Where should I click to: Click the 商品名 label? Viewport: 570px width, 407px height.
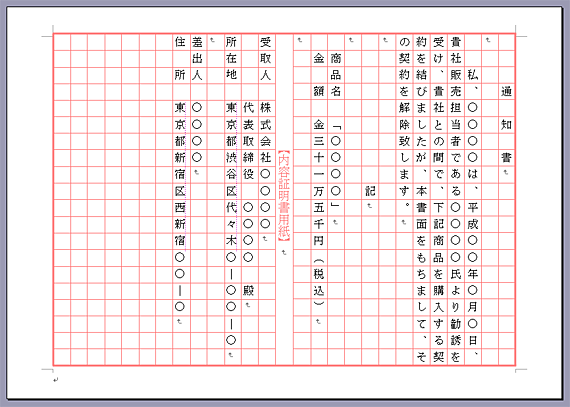point(336,74)
